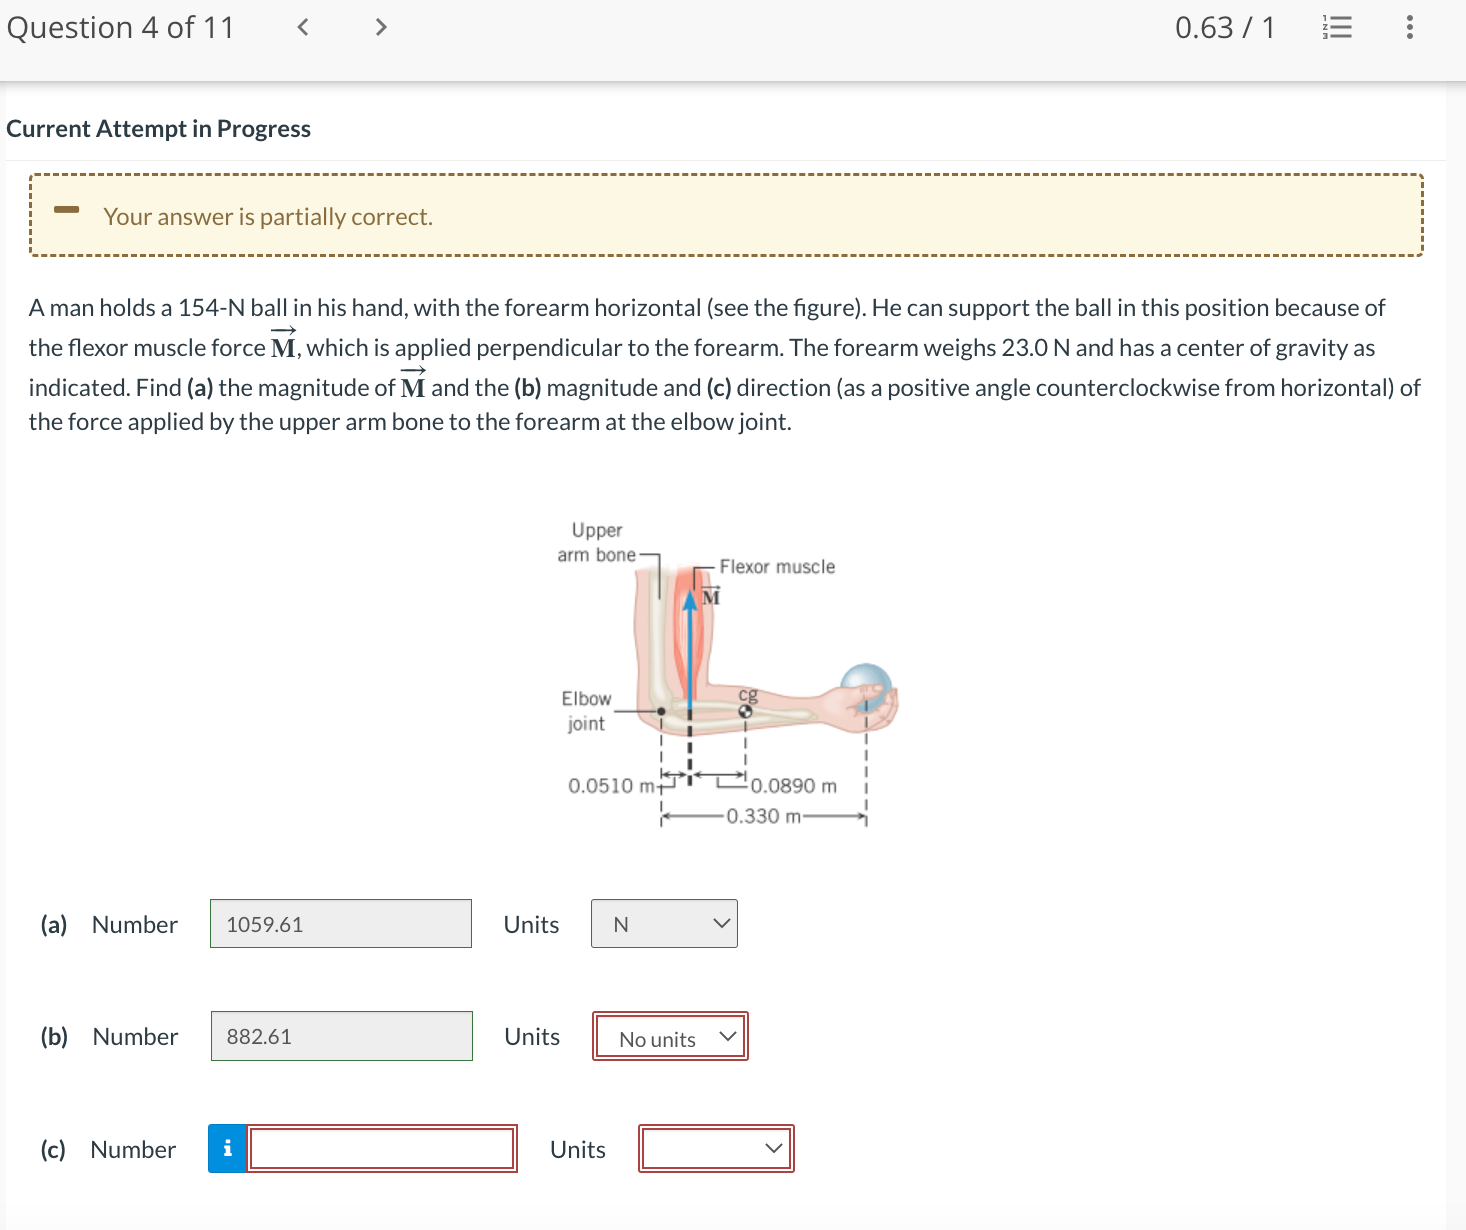
Task: Click 'Current Attempt in Progress' text
Action: coord(159,129)
